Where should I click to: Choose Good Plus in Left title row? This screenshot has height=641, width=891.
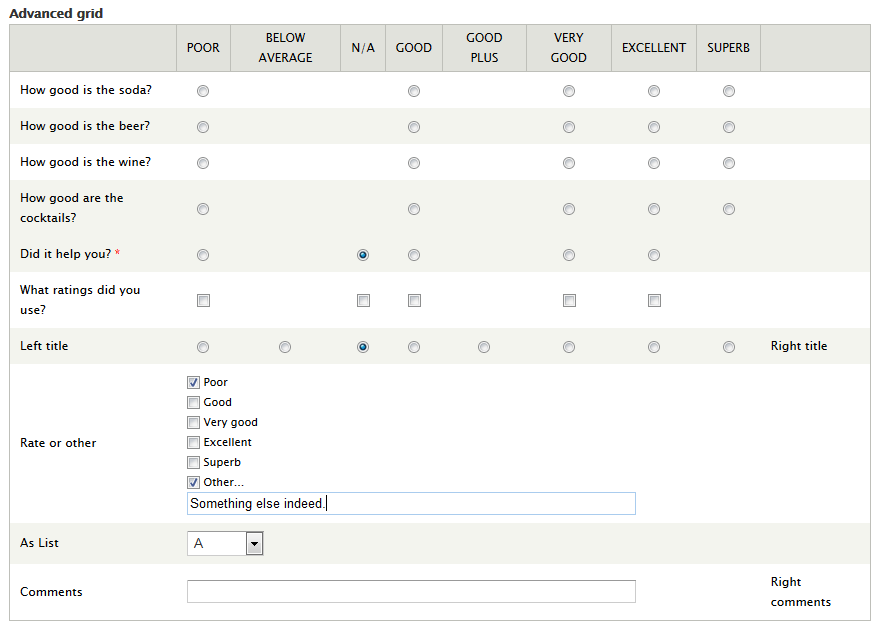[484, 347]
